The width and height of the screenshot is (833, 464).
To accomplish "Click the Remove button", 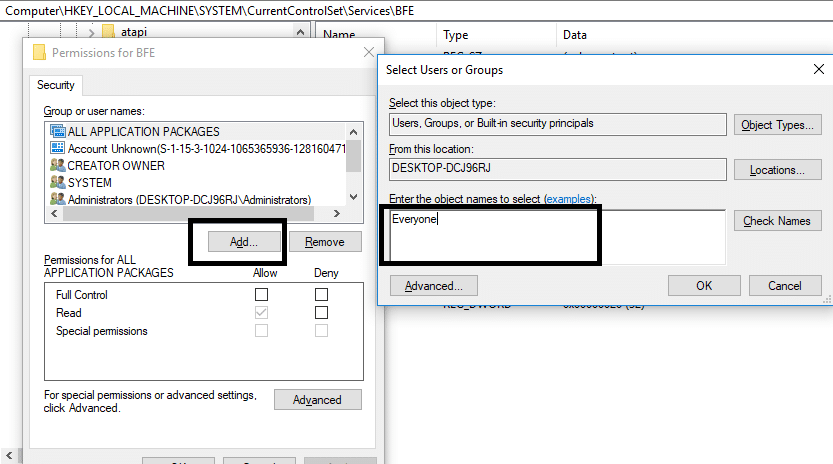I will pyautogui.click(x=325, y=242).
